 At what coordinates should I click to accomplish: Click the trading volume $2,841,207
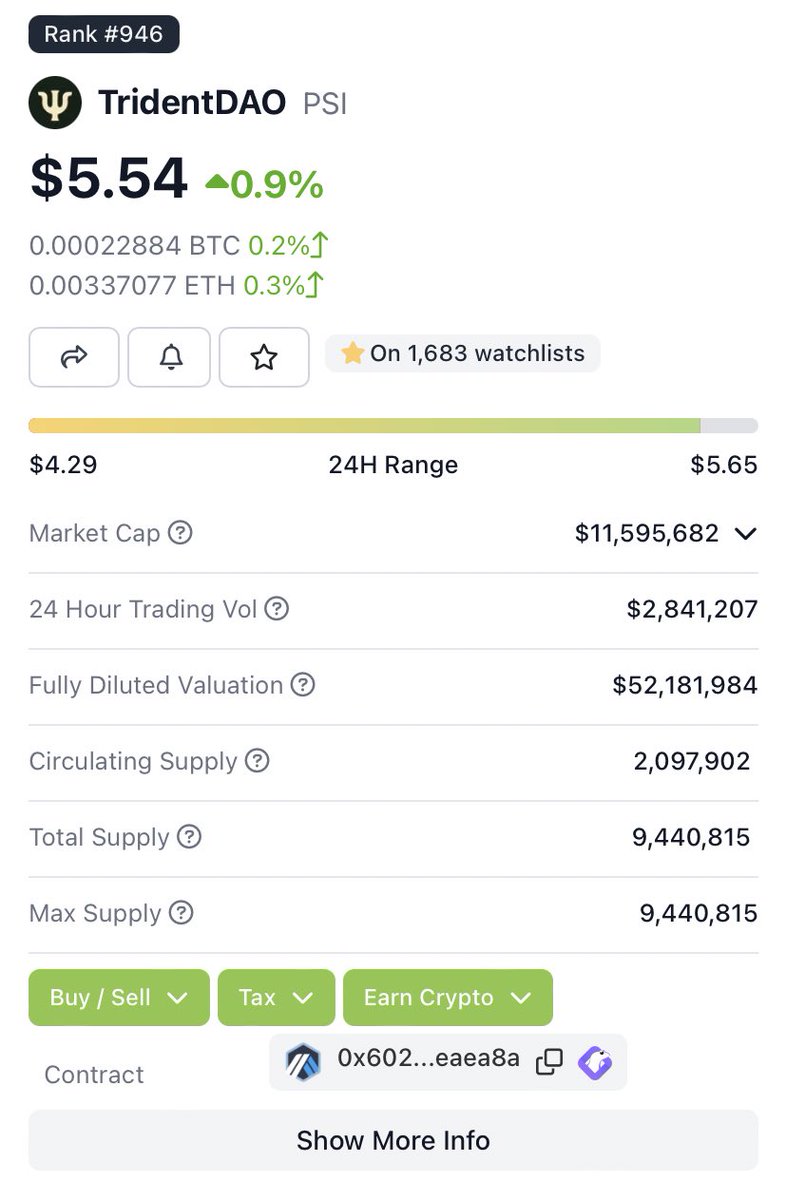pyautogui.click(x=692, y=609)
